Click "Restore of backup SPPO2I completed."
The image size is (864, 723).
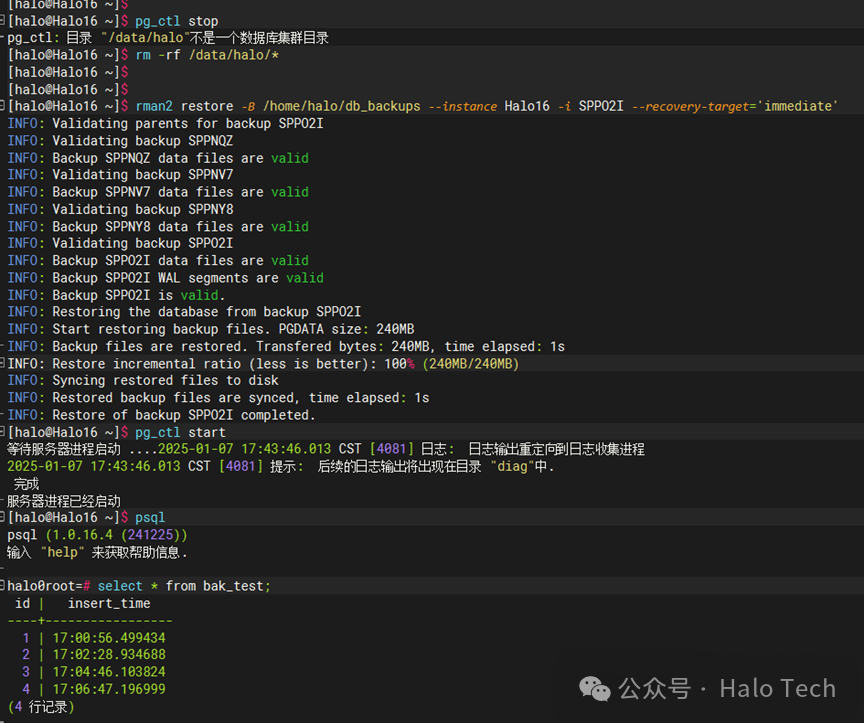[161, 415]
